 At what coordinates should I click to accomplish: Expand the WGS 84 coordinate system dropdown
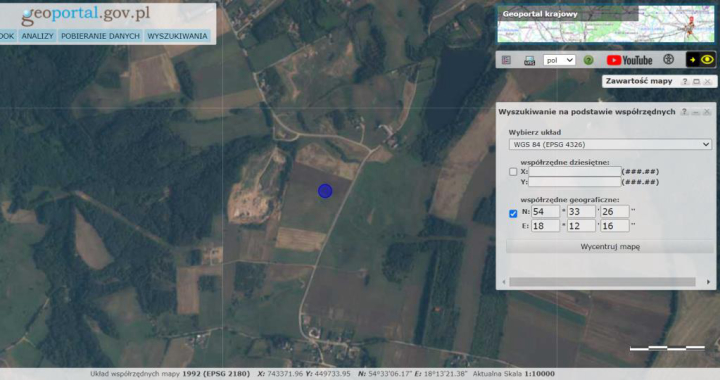click(610, 144)
